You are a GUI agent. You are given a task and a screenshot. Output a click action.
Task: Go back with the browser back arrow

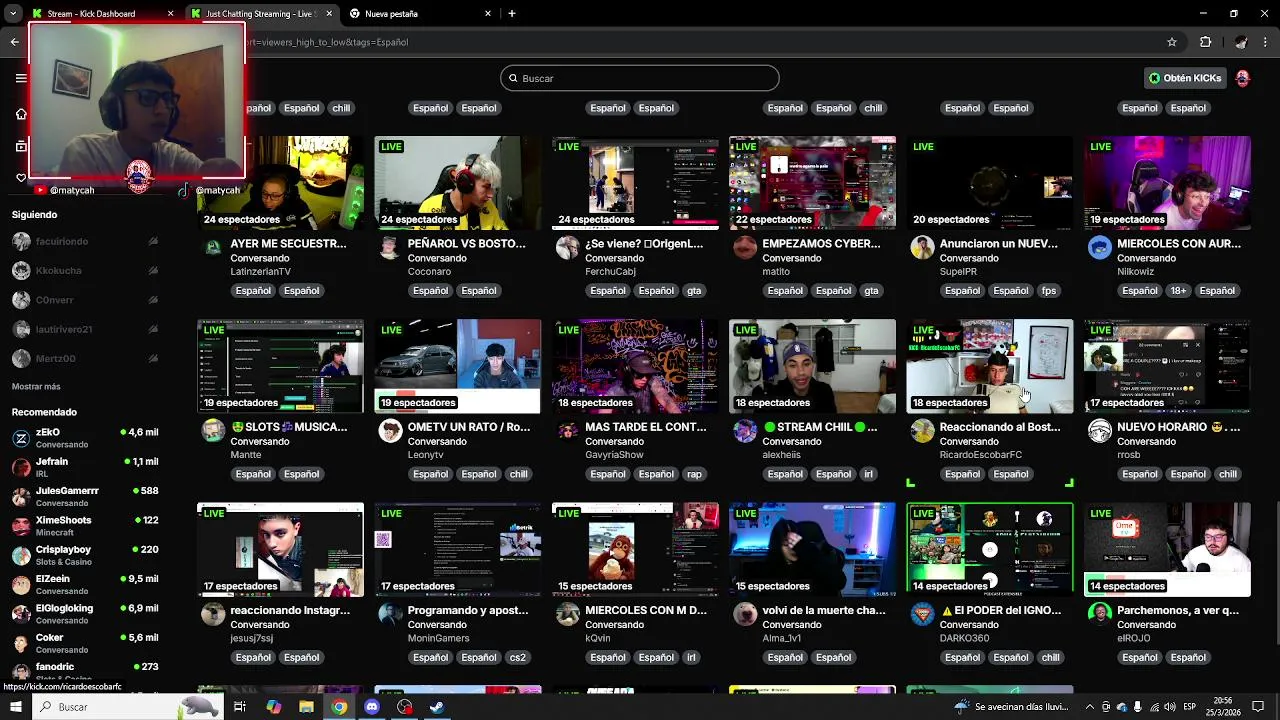pyautogui.click(x=14, y=42)
